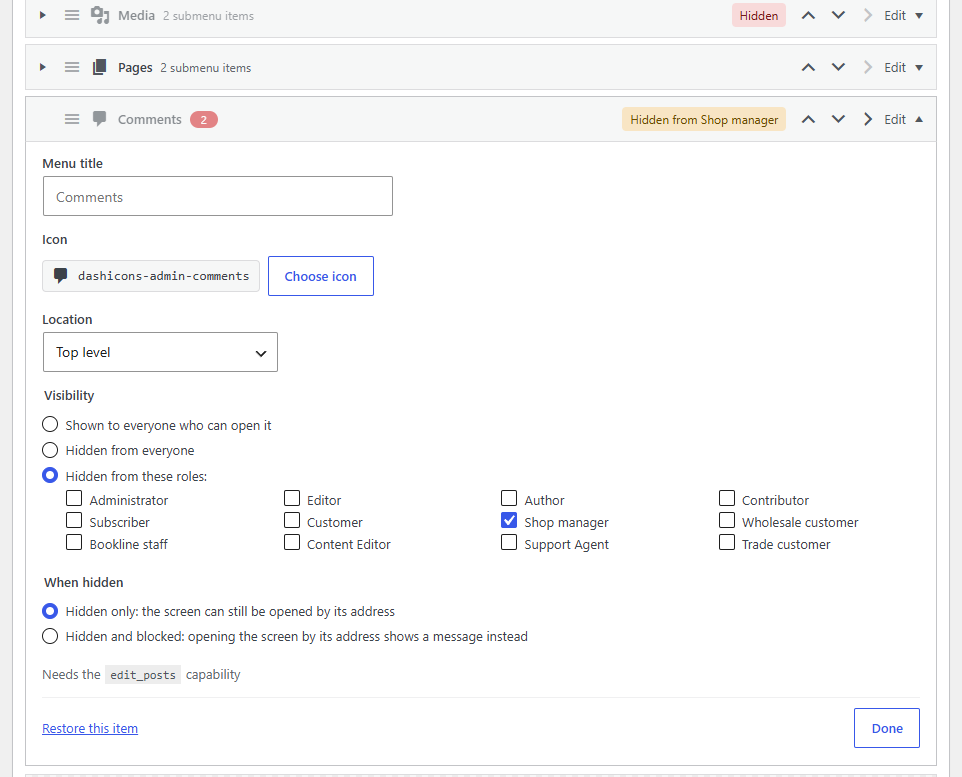Expand the Media submenu items
962x777 pixels.
[42, 15]
